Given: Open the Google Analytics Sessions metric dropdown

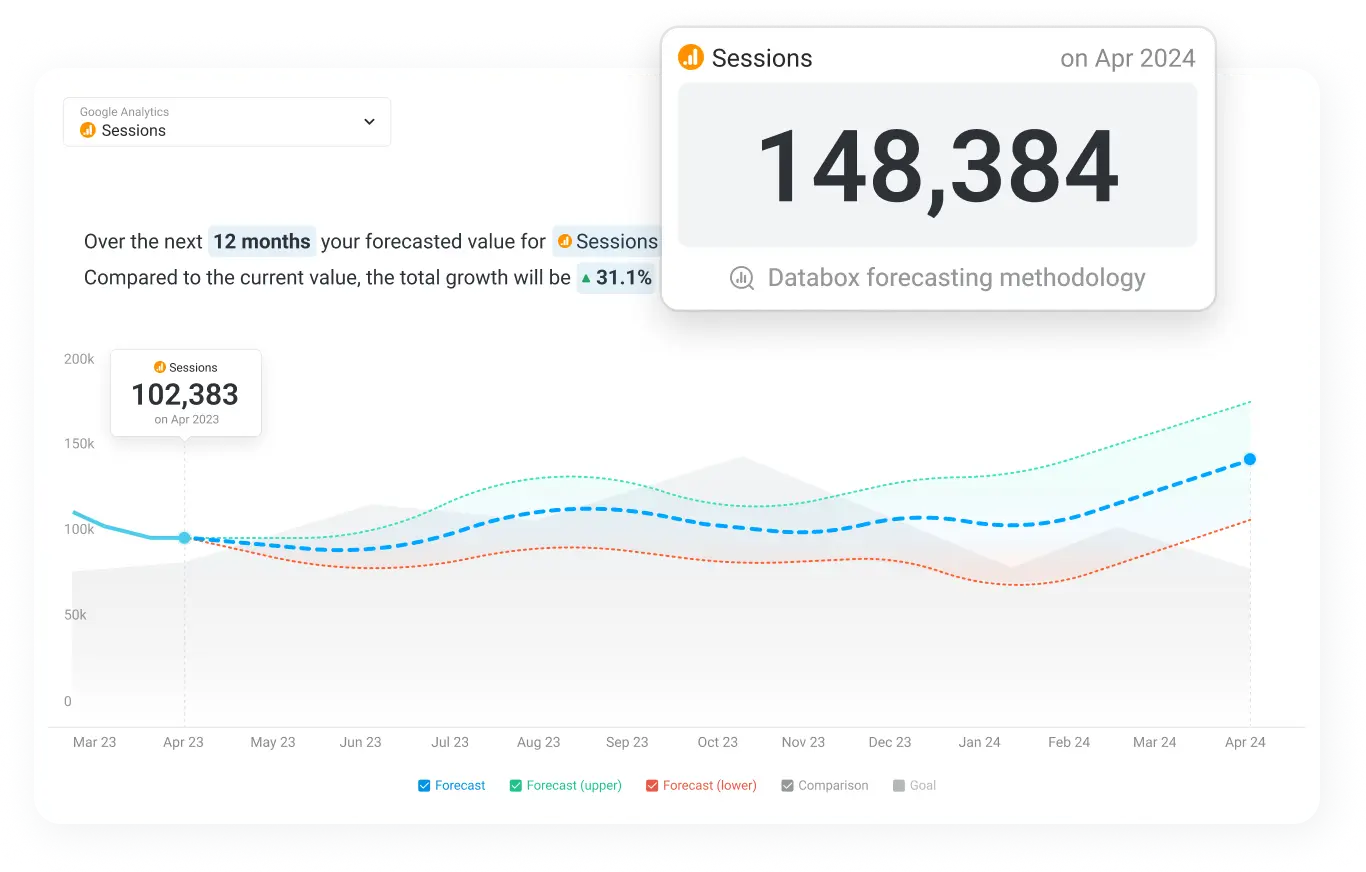Looking at the screenshot, I should (227, 122).
